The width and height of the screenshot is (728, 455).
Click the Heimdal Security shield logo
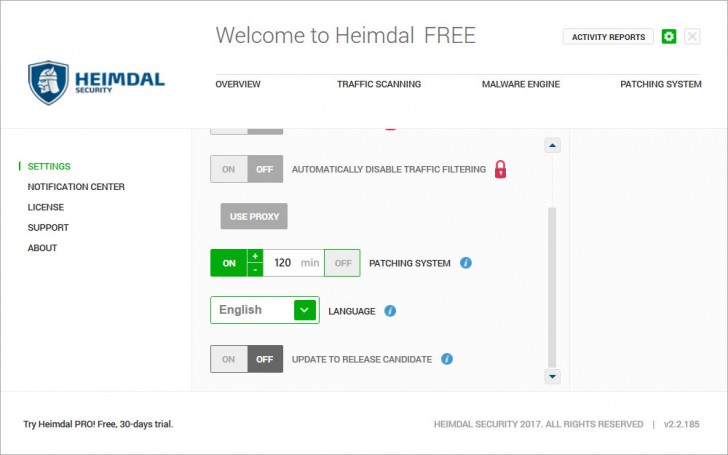pos(48,83)
